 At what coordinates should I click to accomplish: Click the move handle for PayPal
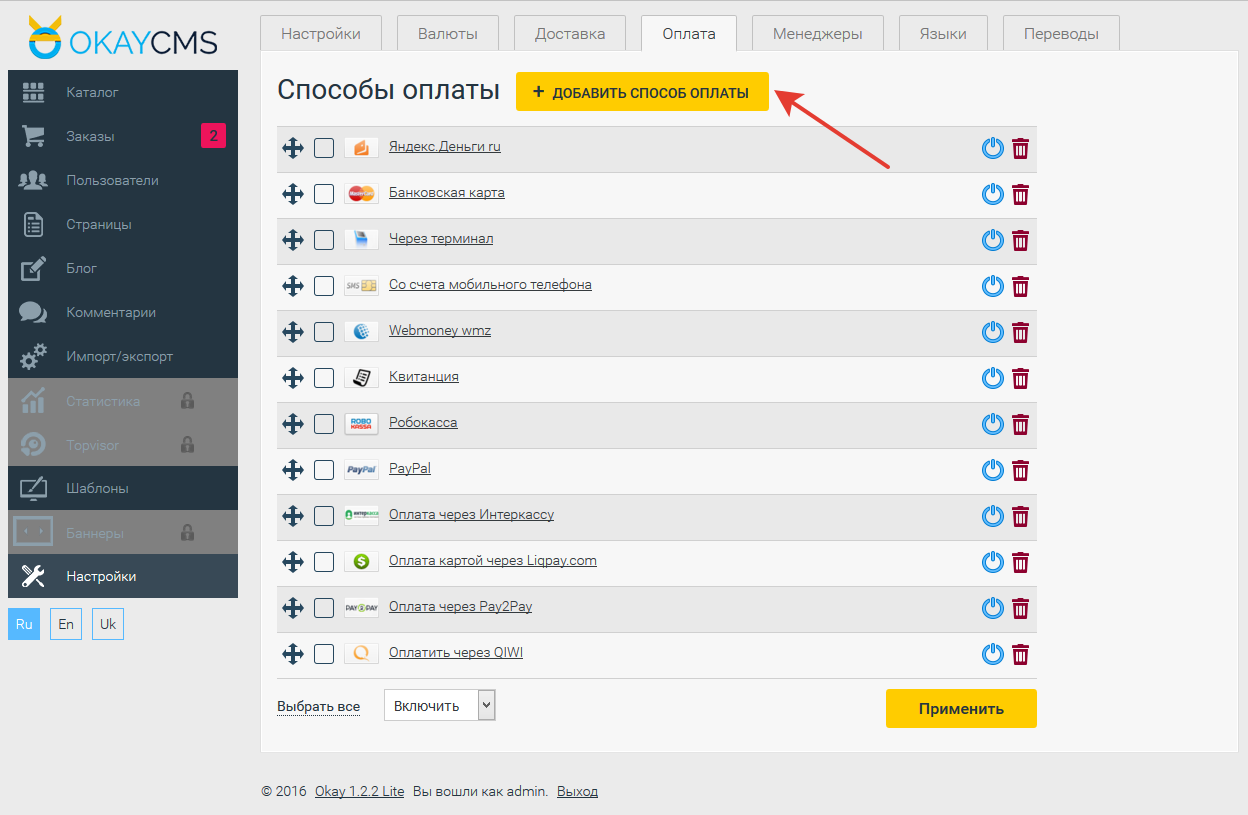pos(293,470)
